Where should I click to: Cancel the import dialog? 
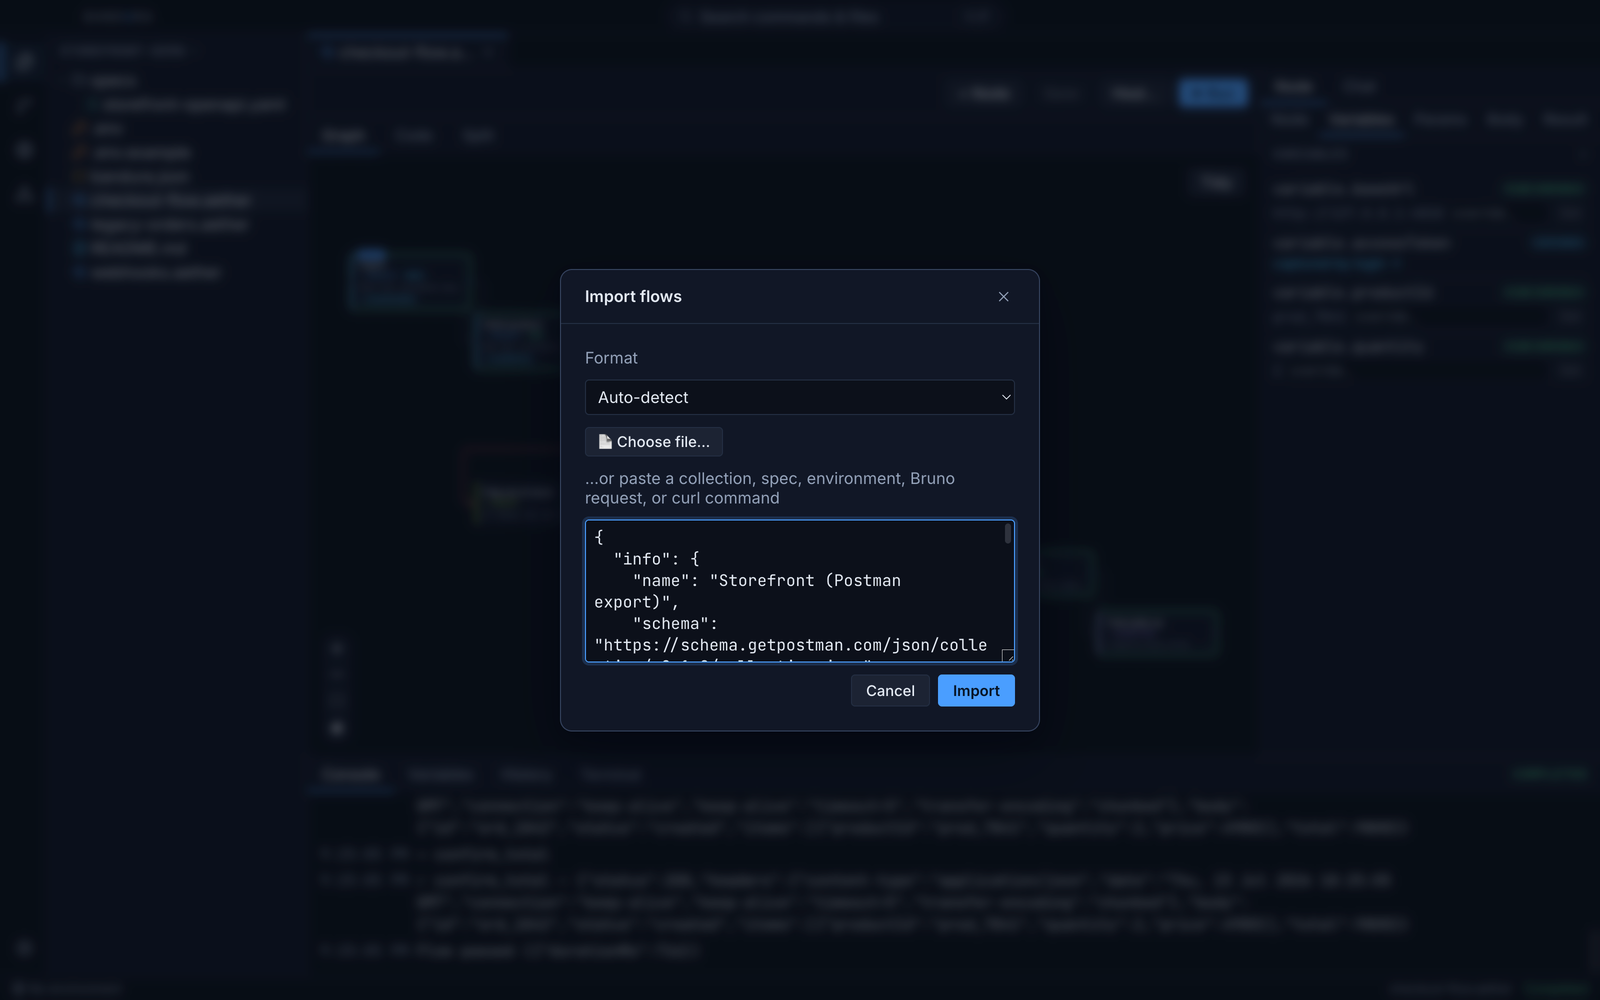coord(890,691)
